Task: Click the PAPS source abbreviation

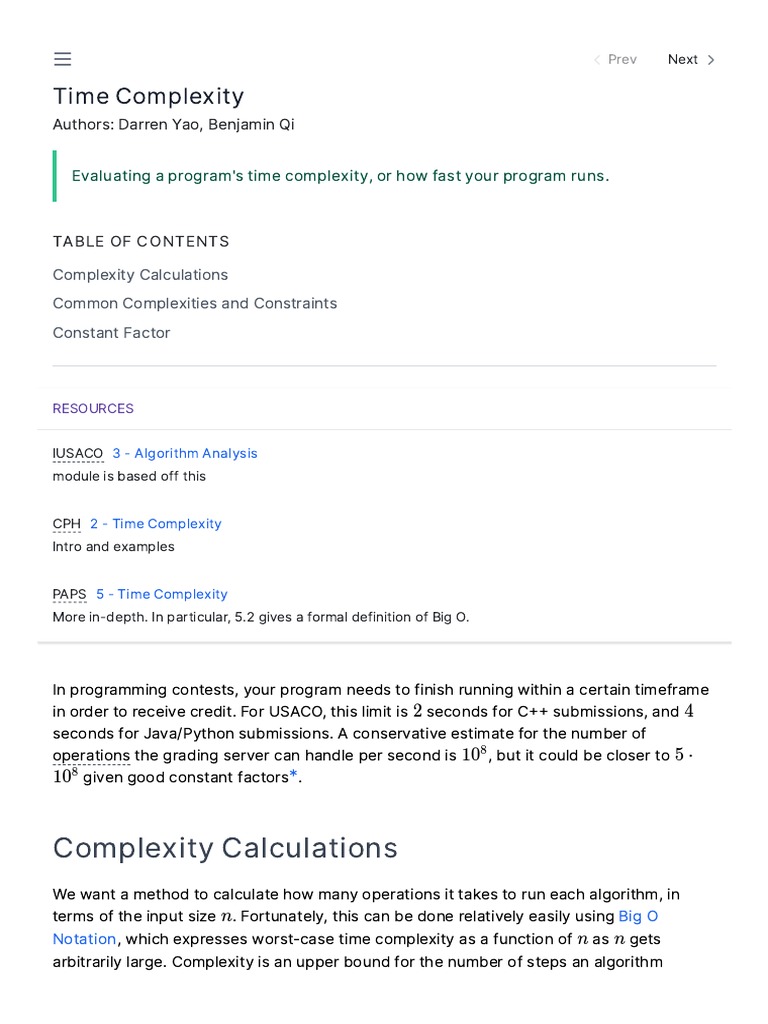Action: tap(70, 594)
